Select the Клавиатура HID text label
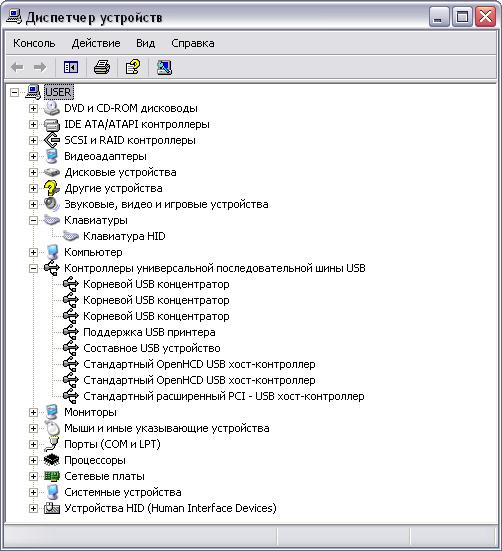Image resolution: width=502 pixels, height=551 pixels. pyautogui.click(x=124, y=236)
